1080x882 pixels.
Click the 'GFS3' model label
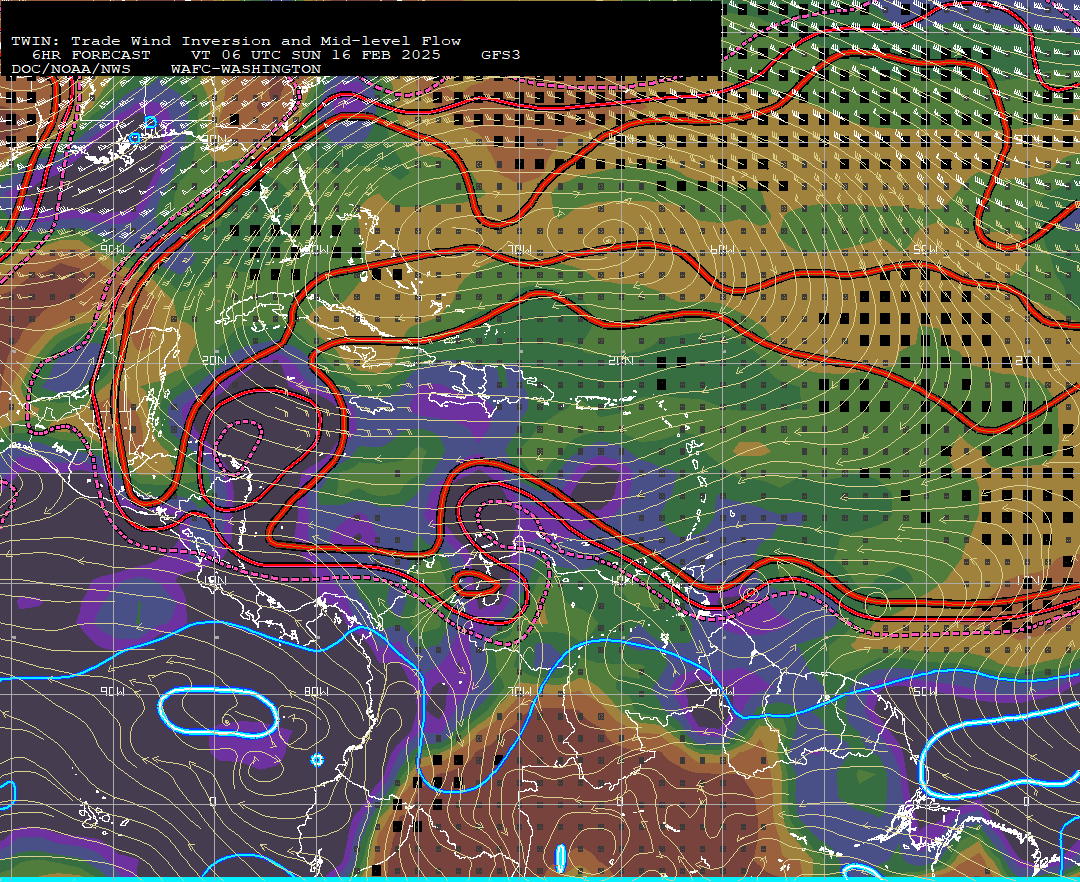click(501, 55)
